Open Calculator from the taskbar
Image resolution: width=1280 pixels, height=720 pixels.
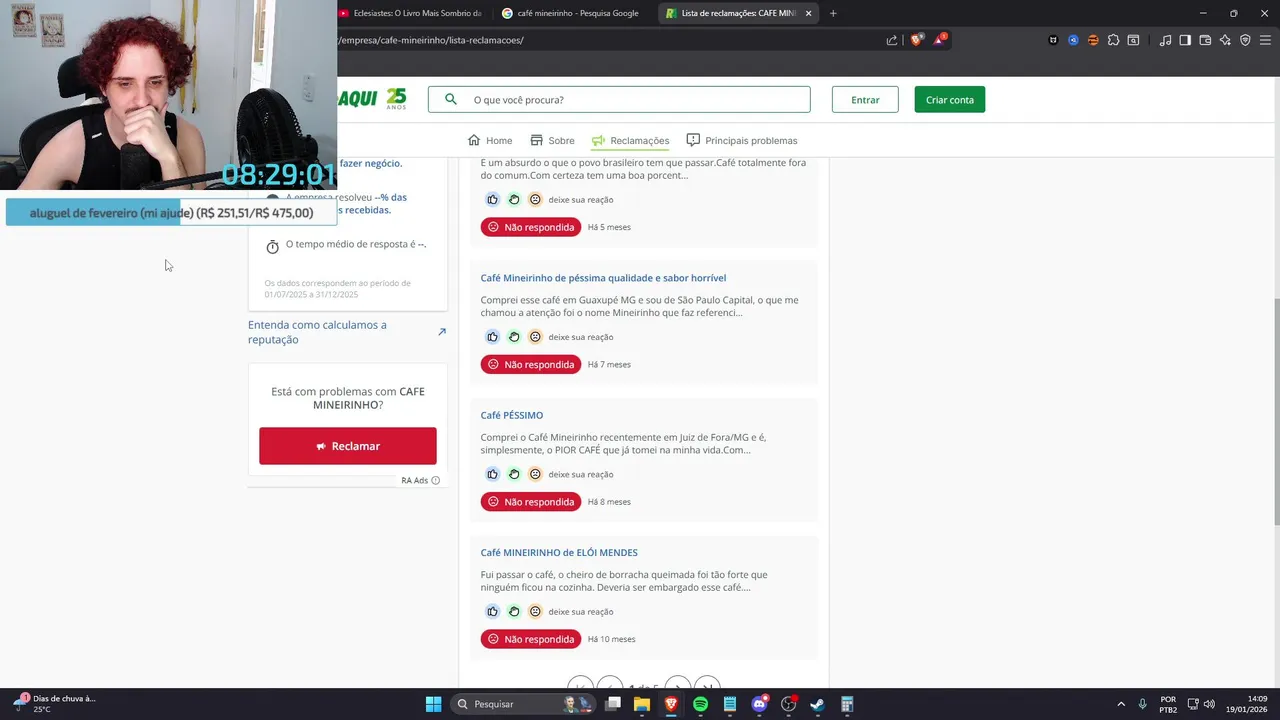pyautogui.click(x=846, y=704)
